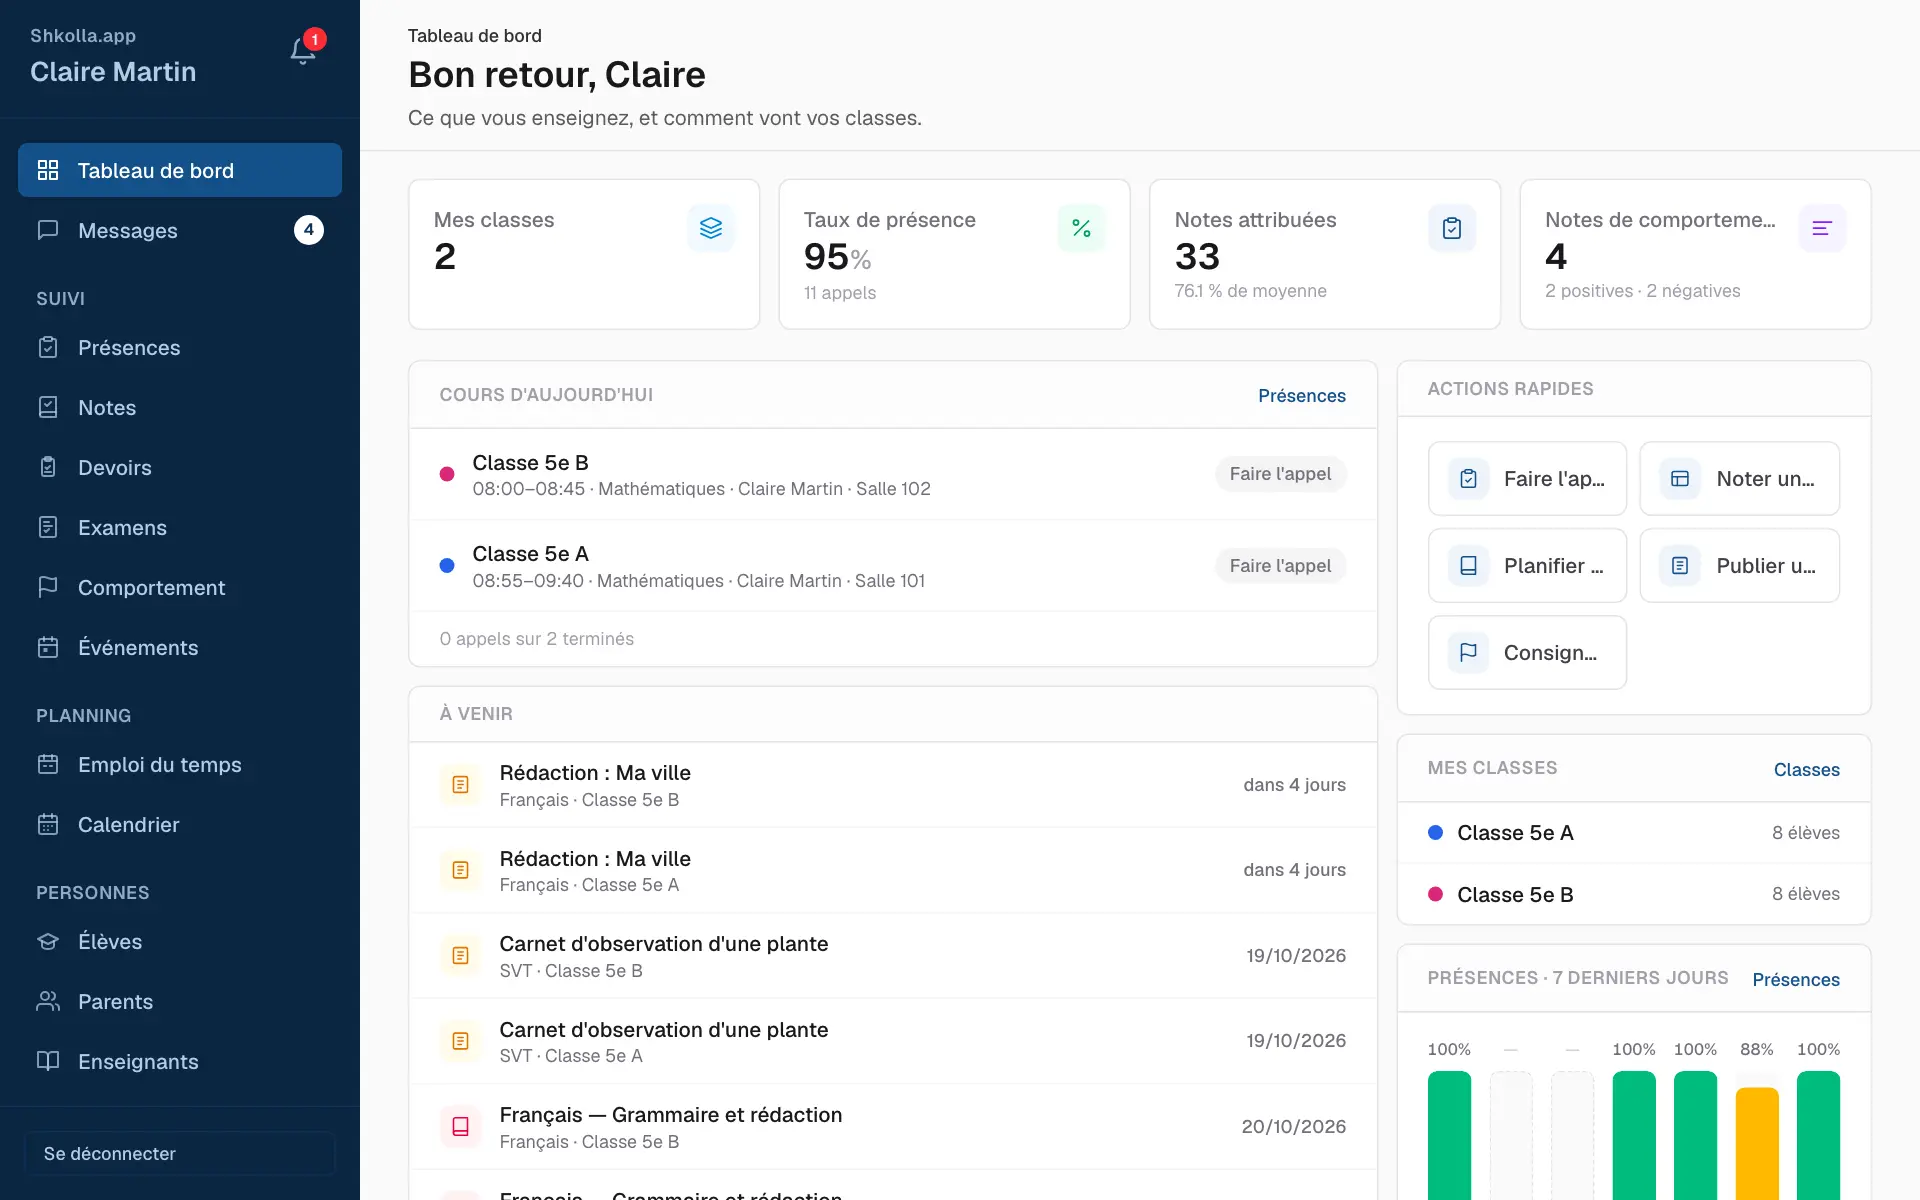This screenshot has height=1200, width=1920.
Task: Select Classe 5e B row in Mes classes
Action: click(1633, 894)
